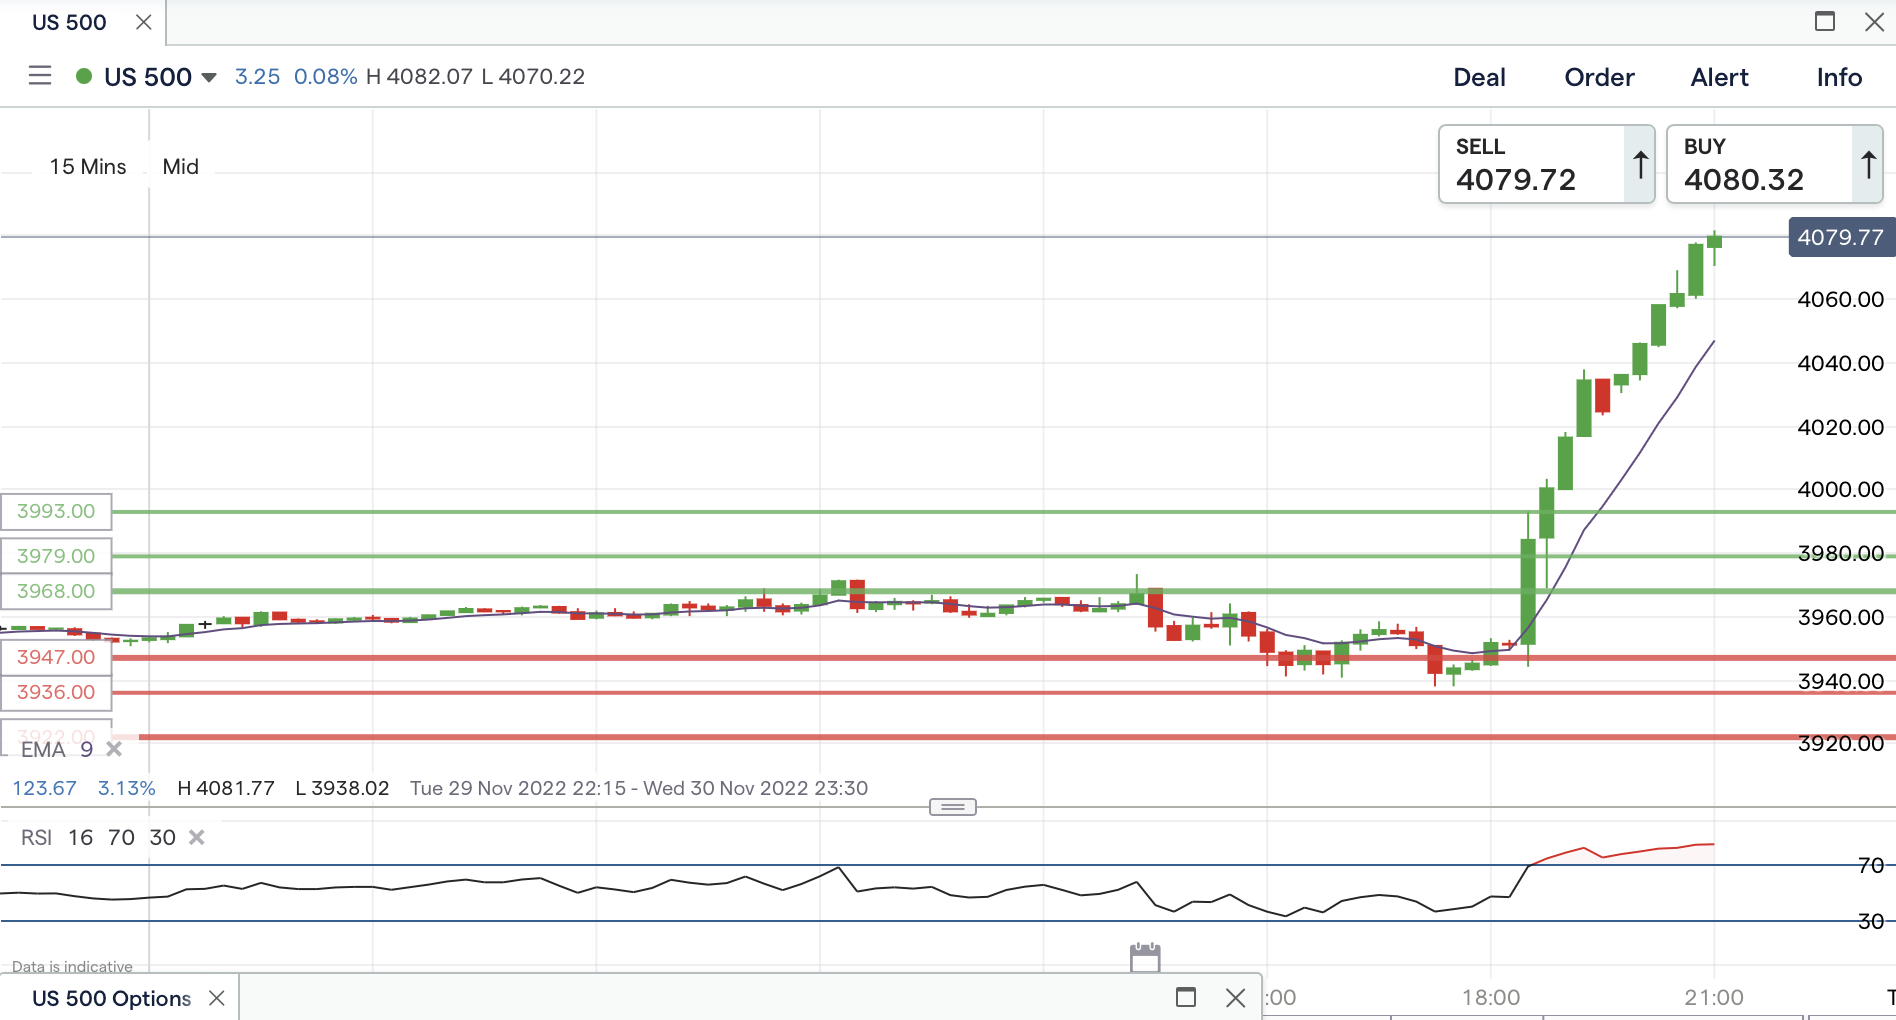Select the 3979.00 level label
Viewport: 1896px width, 1020px height.
(56, 556)
